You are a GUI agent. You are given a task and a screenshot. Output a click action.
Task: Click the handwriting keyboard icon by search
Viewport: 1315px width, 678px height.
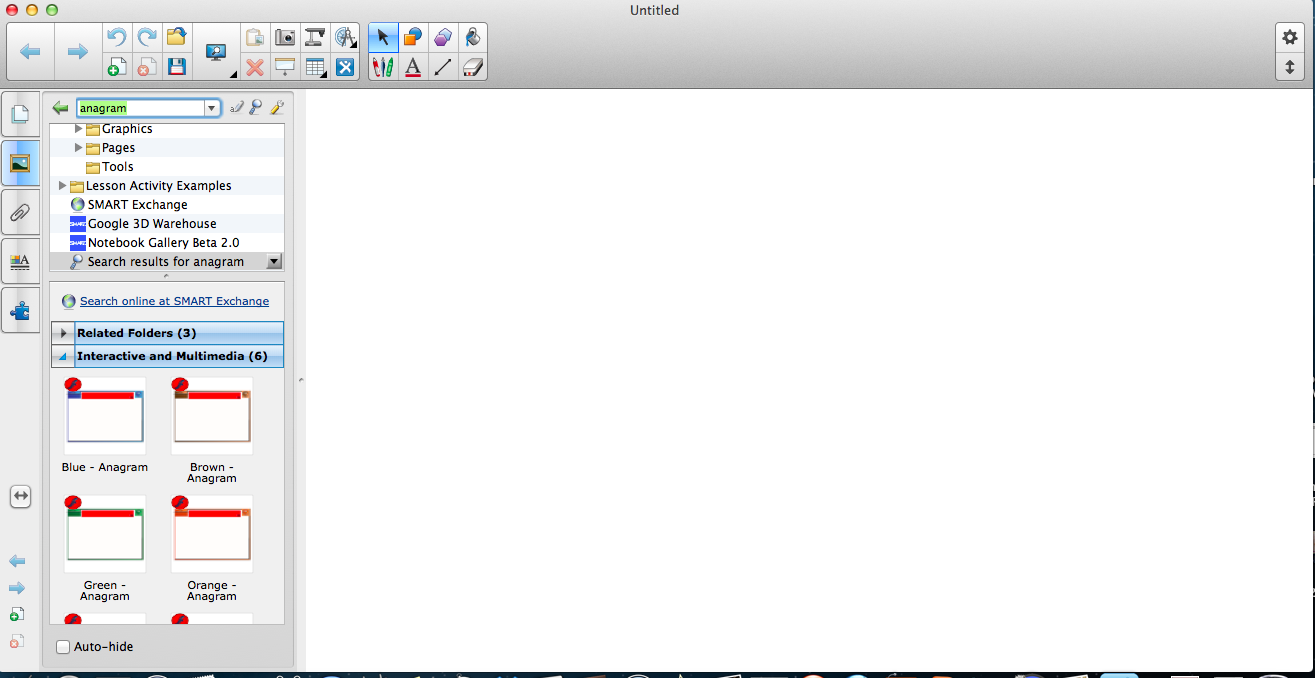pyautogui.click(x=237, y=108)
